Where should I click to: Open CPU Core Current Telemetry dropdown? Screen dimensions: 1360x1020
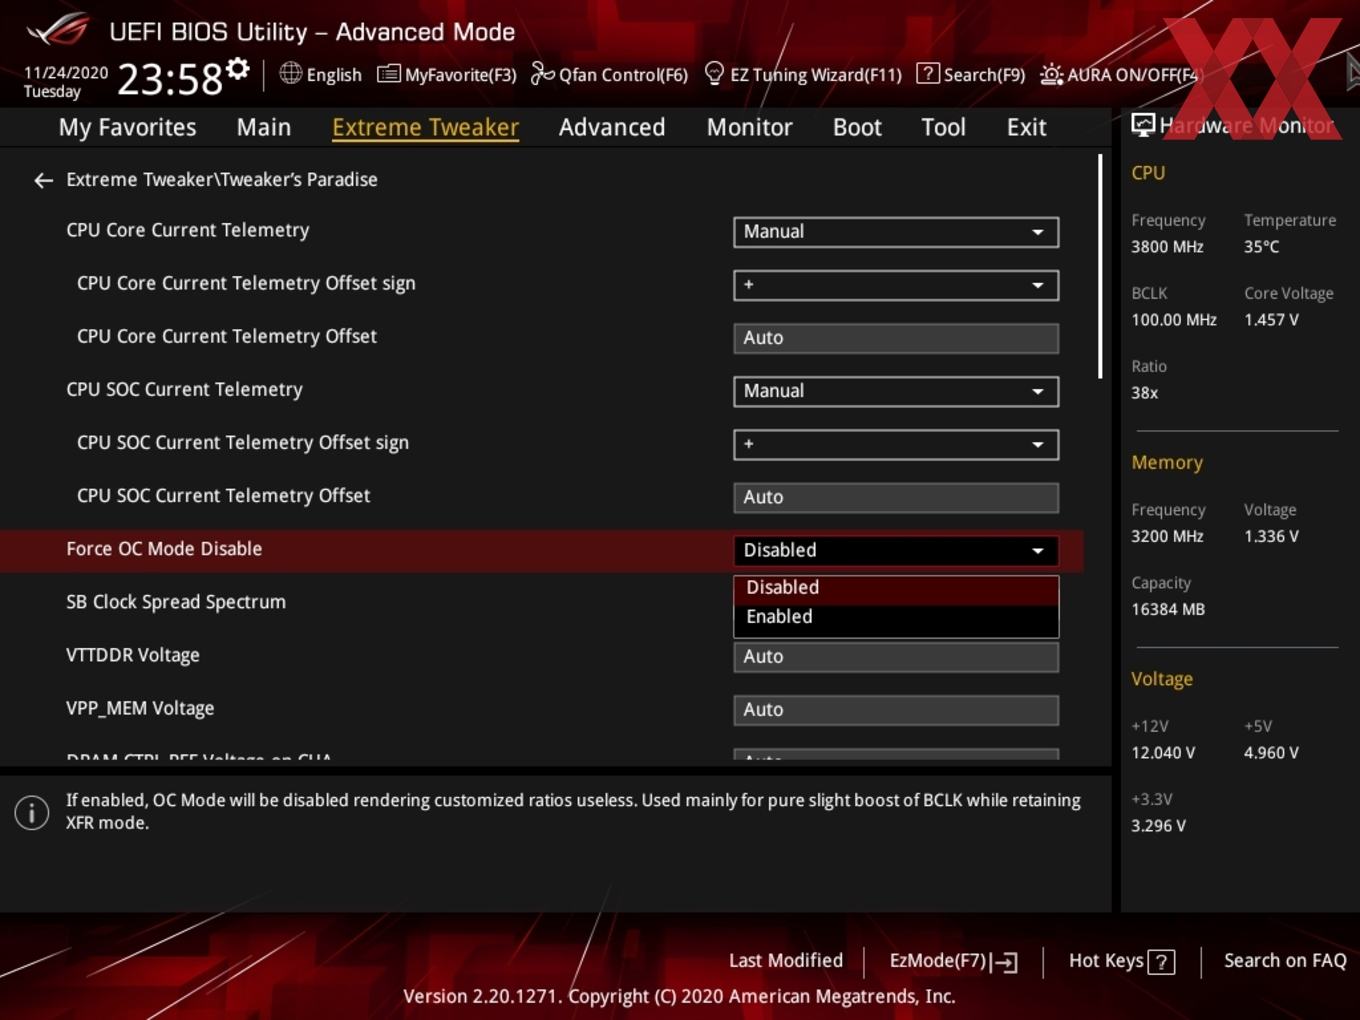point(896,232)
